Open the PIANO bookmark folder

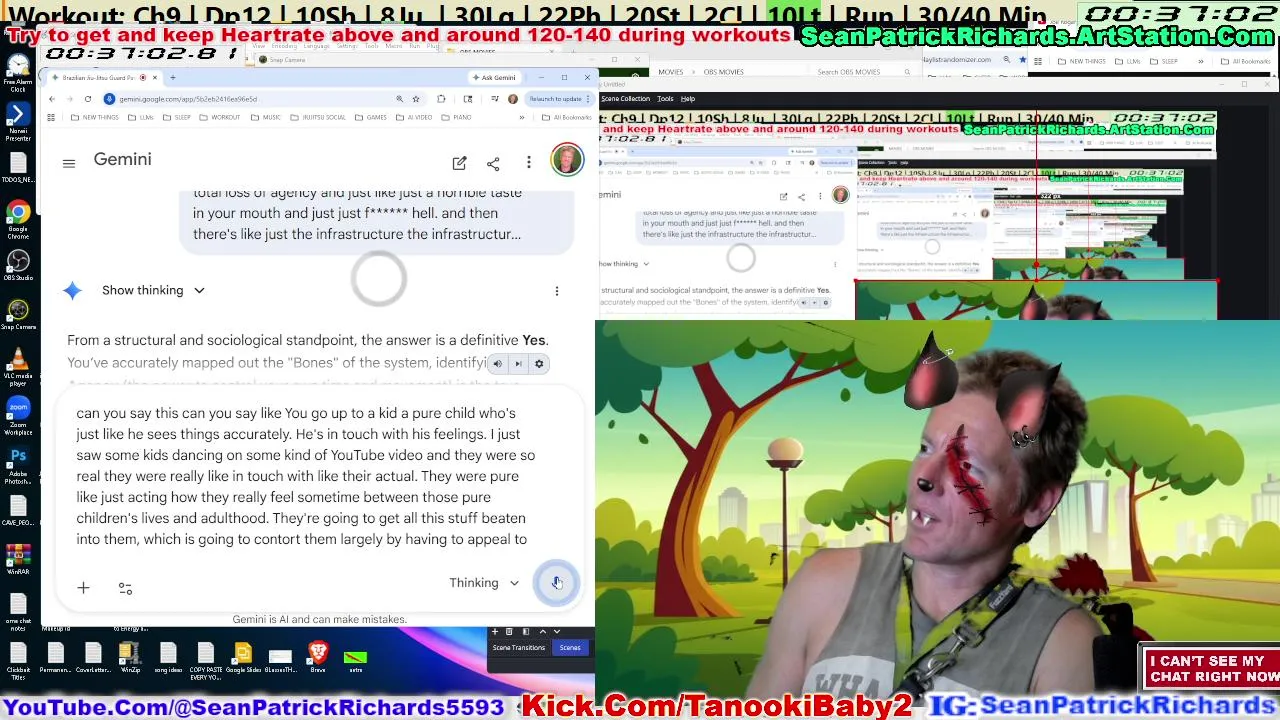coord(457,118)
